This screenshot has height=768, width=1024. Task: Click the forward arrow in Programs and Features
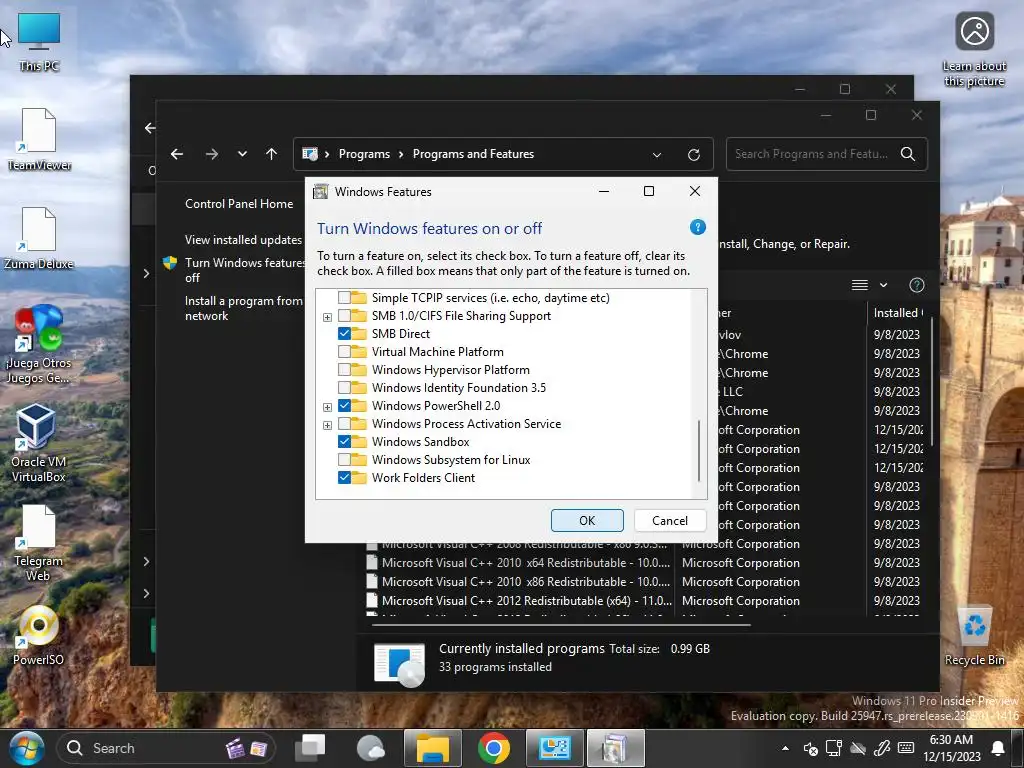[212, 154]
